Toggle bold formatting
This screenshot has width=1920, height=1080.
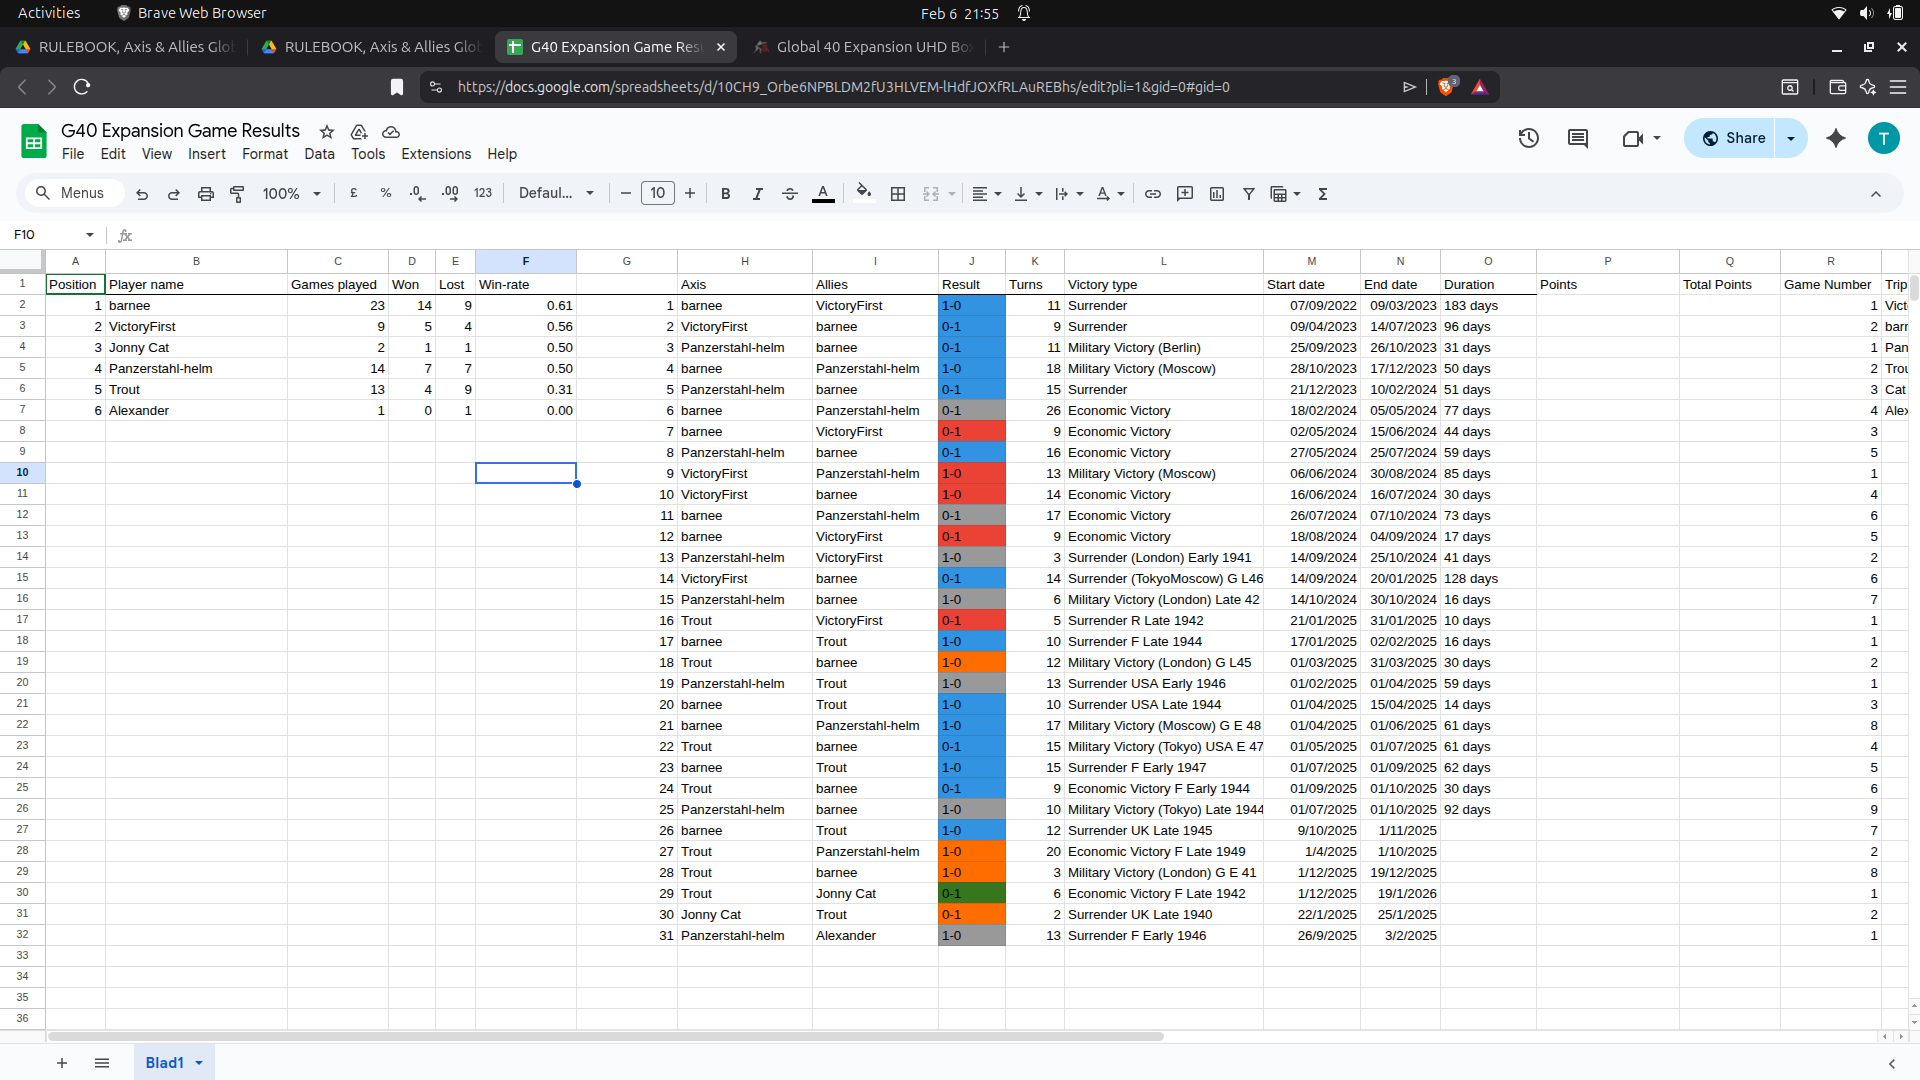pos(726,193)
